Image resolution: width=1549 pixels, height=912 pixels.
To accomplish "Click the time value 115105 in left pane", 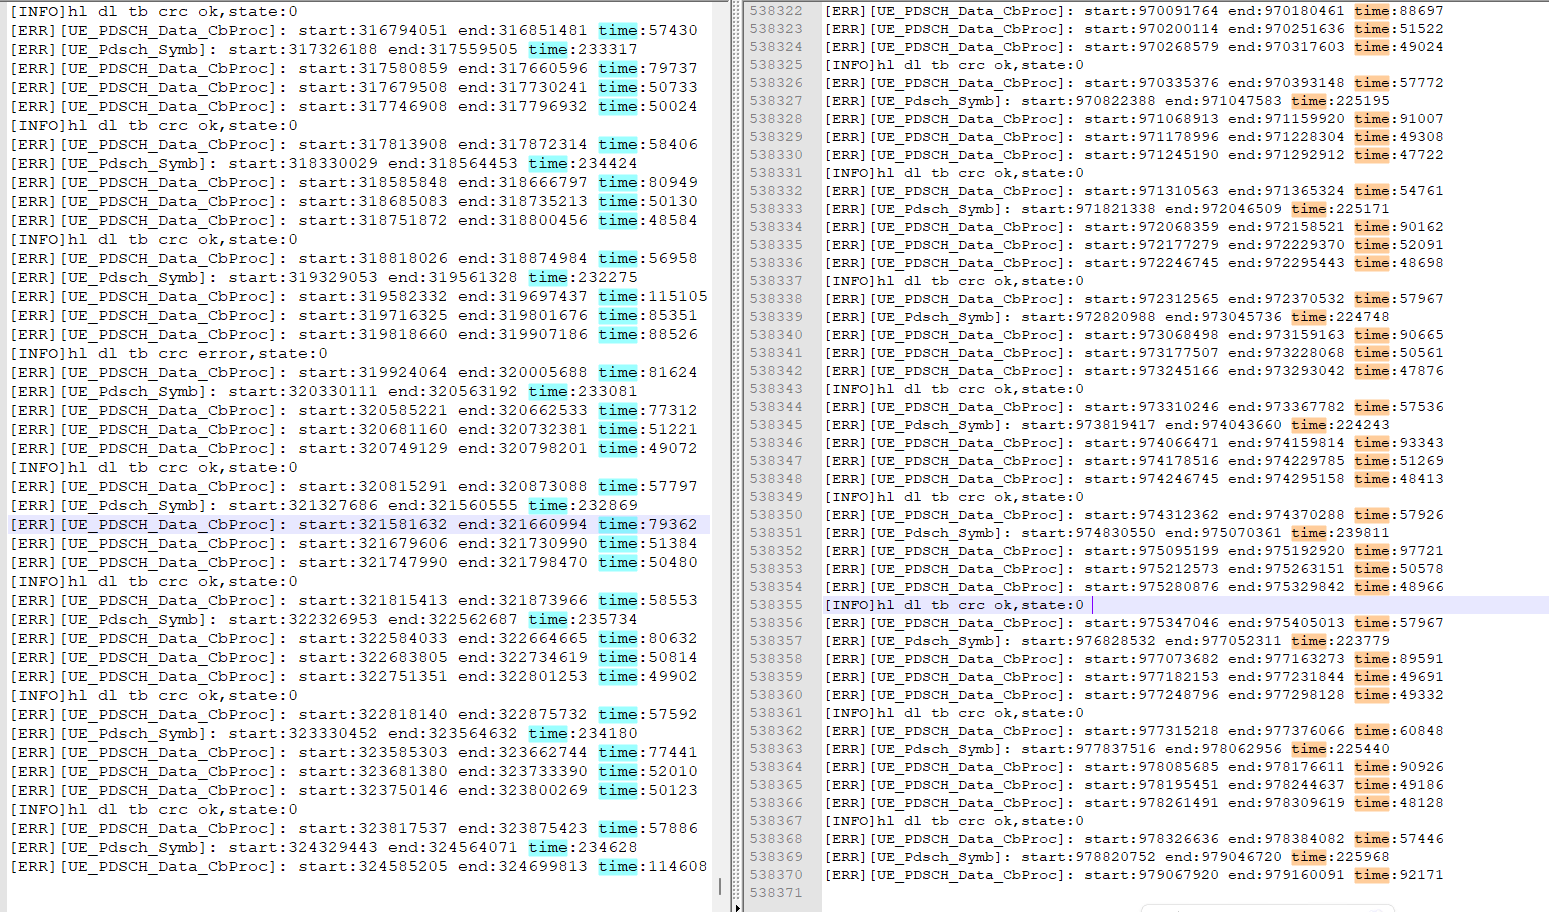I will [677, 297].
